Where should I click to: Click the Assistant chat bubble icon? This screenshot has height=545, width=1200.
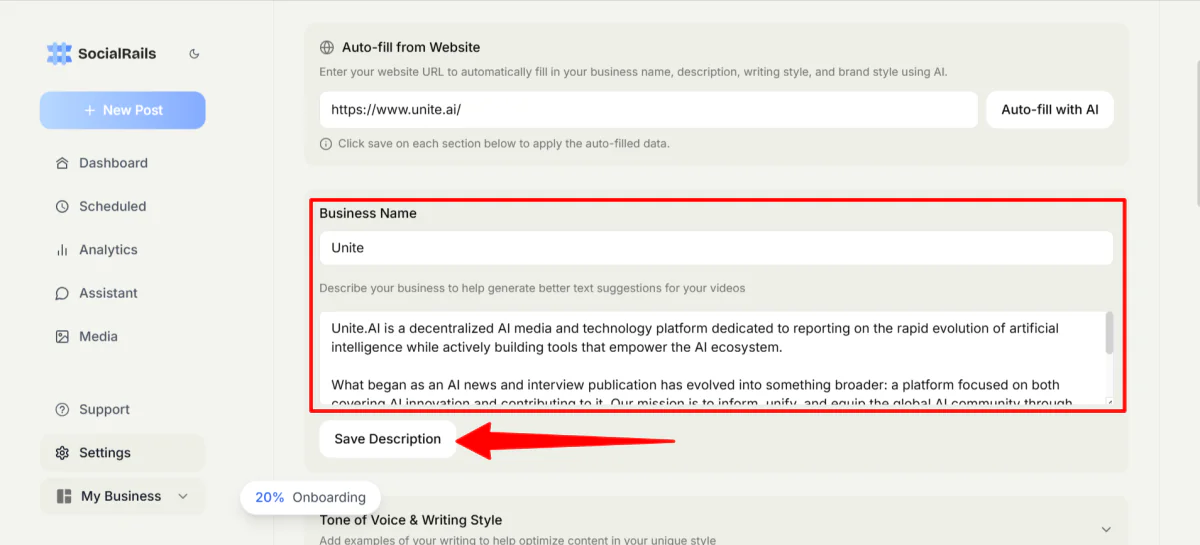tap(62, 293)
